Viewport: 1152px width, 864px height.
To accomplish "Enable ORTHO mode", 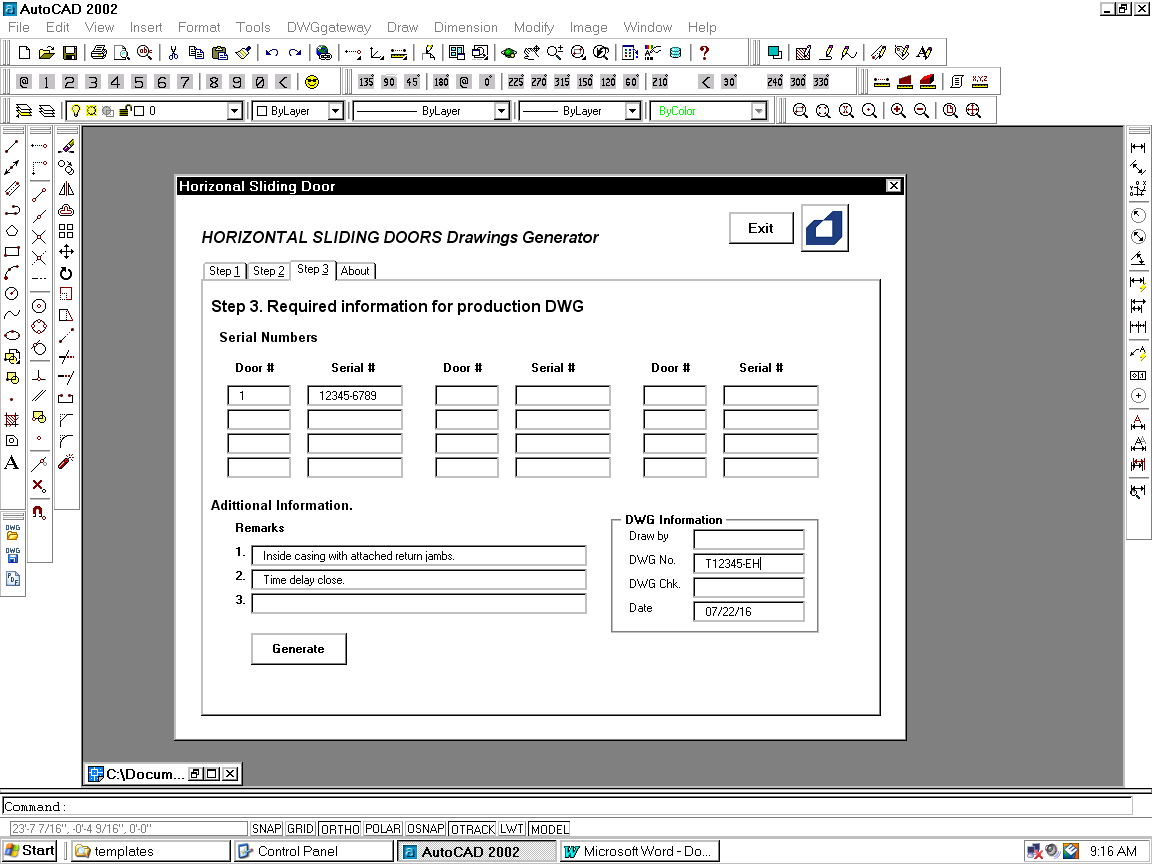I will (x=339, y=828).
